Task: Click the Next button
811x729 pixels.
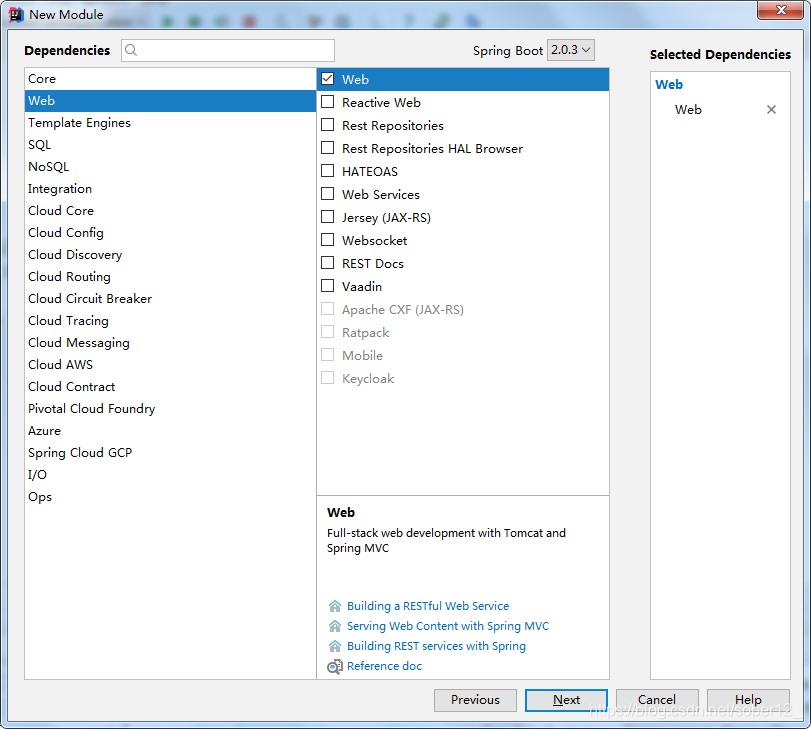Action: pyautogui.click(x=566, y=700)
